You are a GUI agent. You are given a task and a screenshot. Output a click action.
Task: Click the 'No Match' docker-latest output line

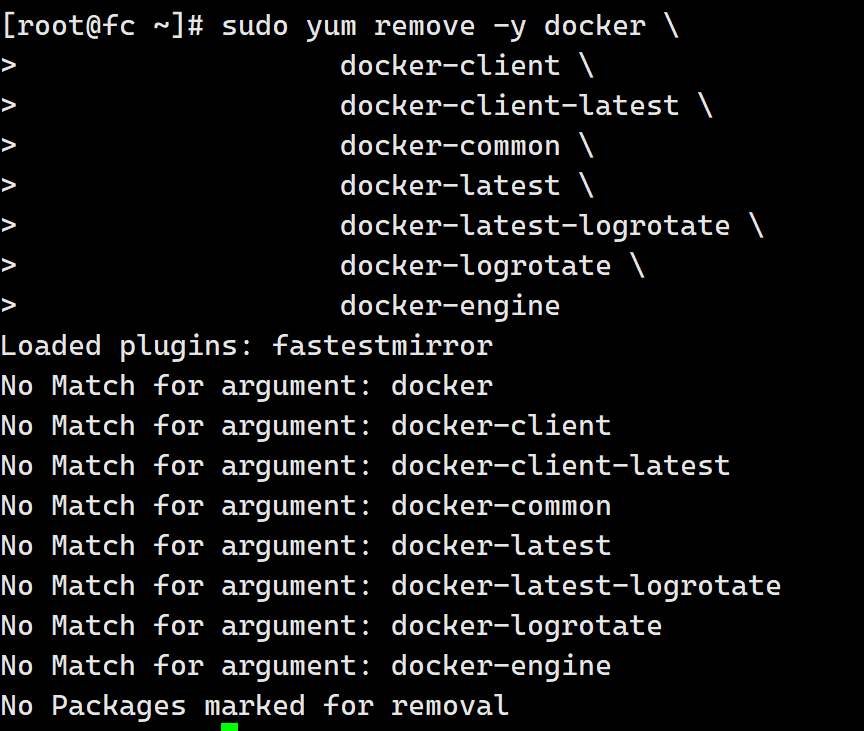point(306,546)
